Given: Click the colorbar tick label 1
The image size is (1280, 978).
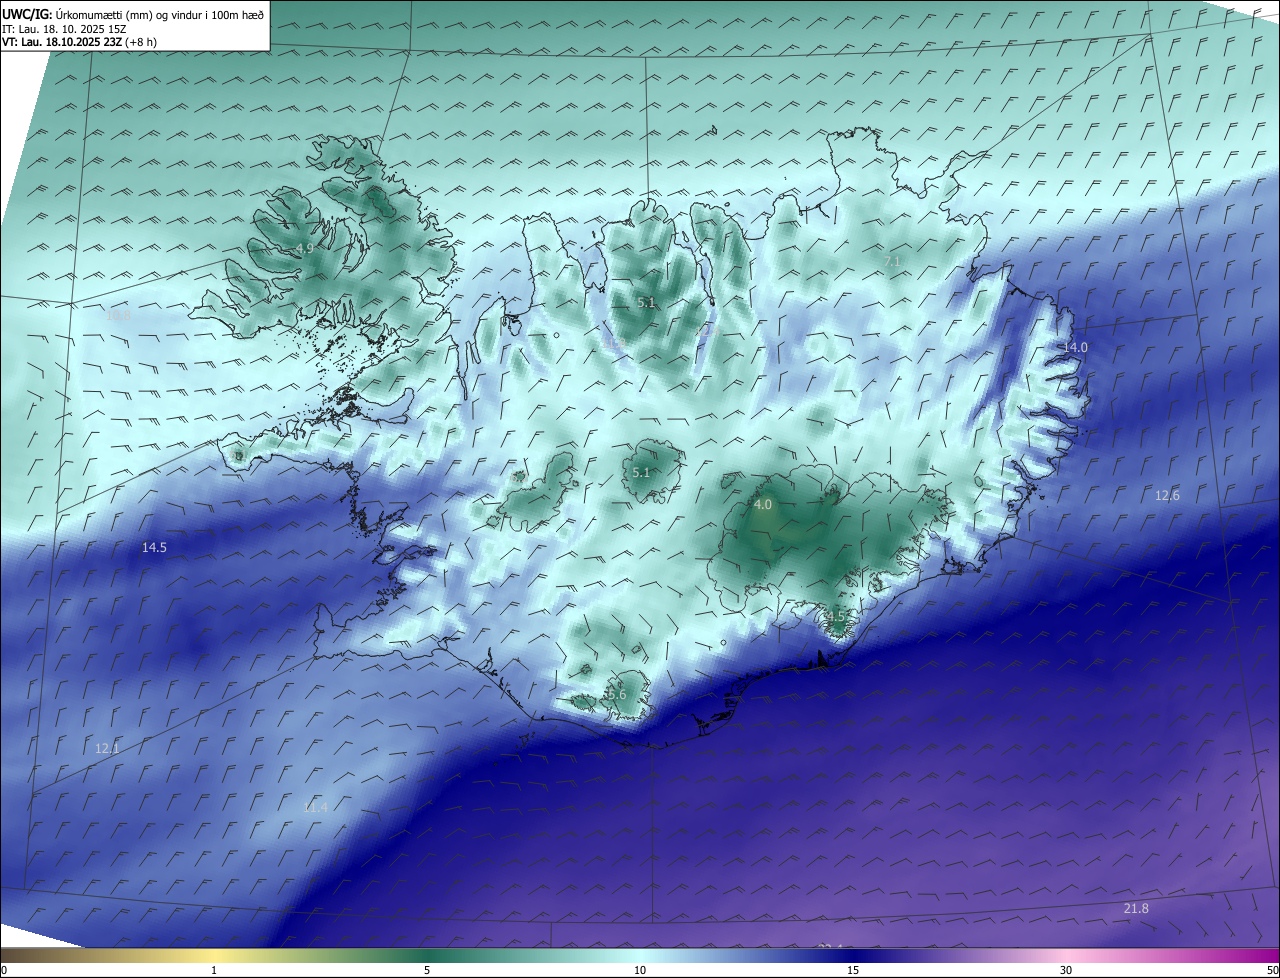Looking at the screenshot, I should click(214, 971).
